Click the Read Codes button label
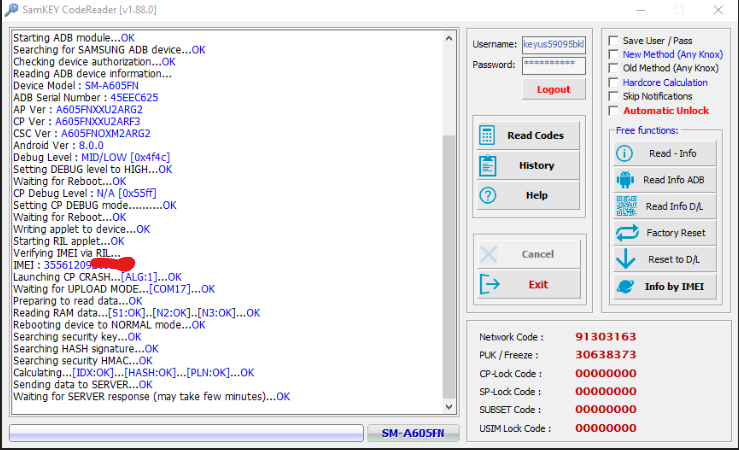The width and height of the screenshot is (739, 450). click(535, 136)
